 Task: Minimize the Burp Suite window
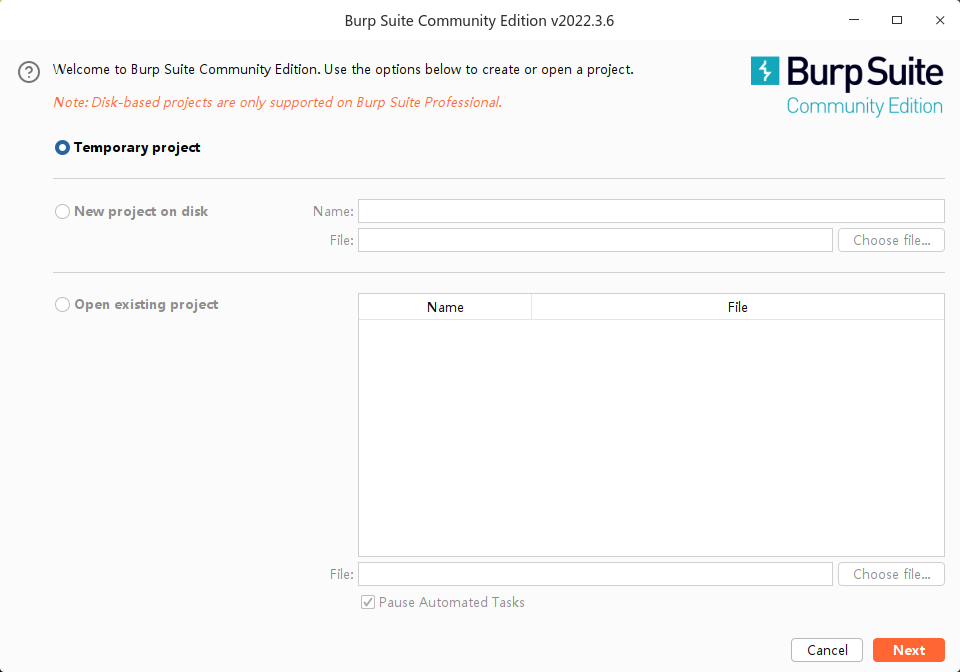(x=854, y=20)
